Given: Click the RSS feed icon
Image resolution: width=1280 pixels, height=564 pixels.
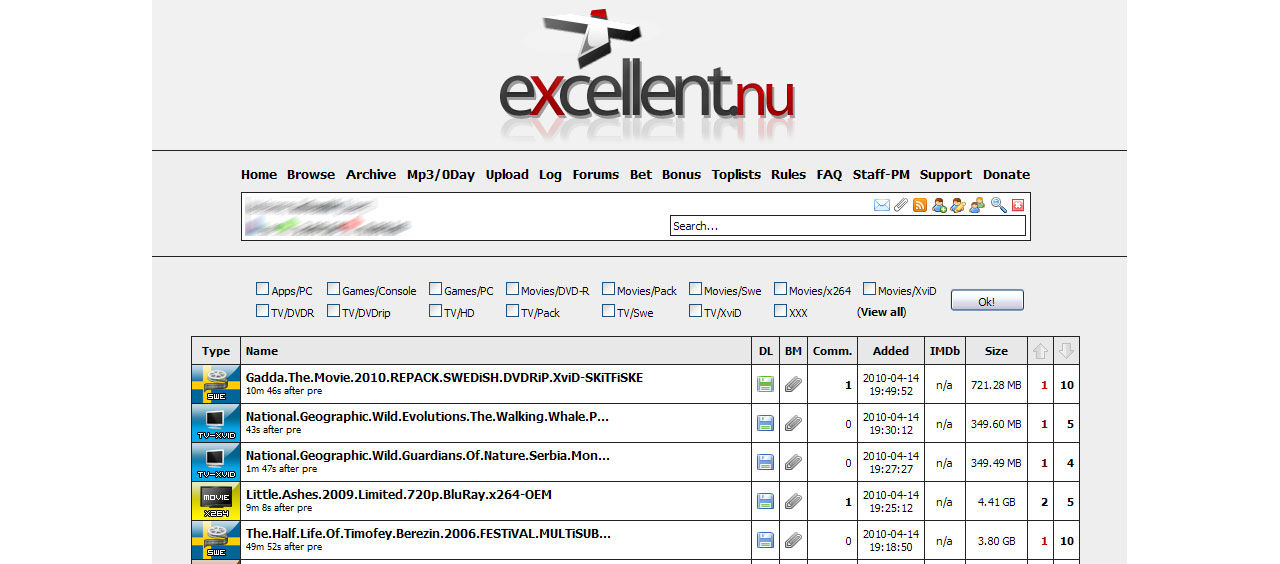Looking at the screenshot, I should tap(919, 205).
